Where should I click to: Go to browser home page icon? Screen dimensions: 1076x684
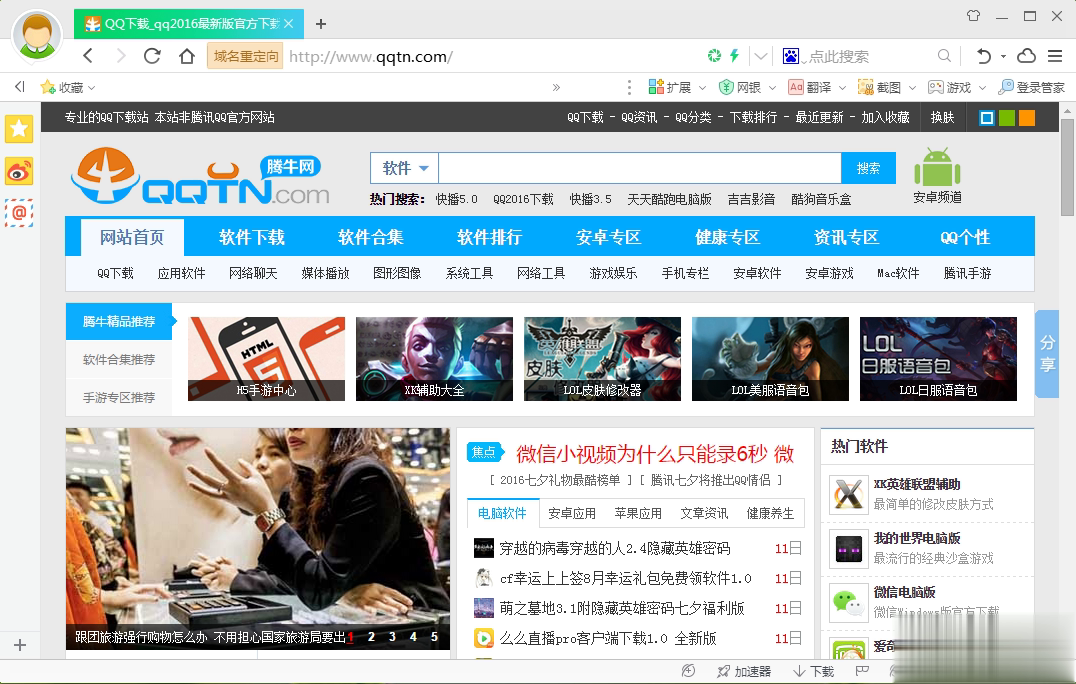(187, 56)
